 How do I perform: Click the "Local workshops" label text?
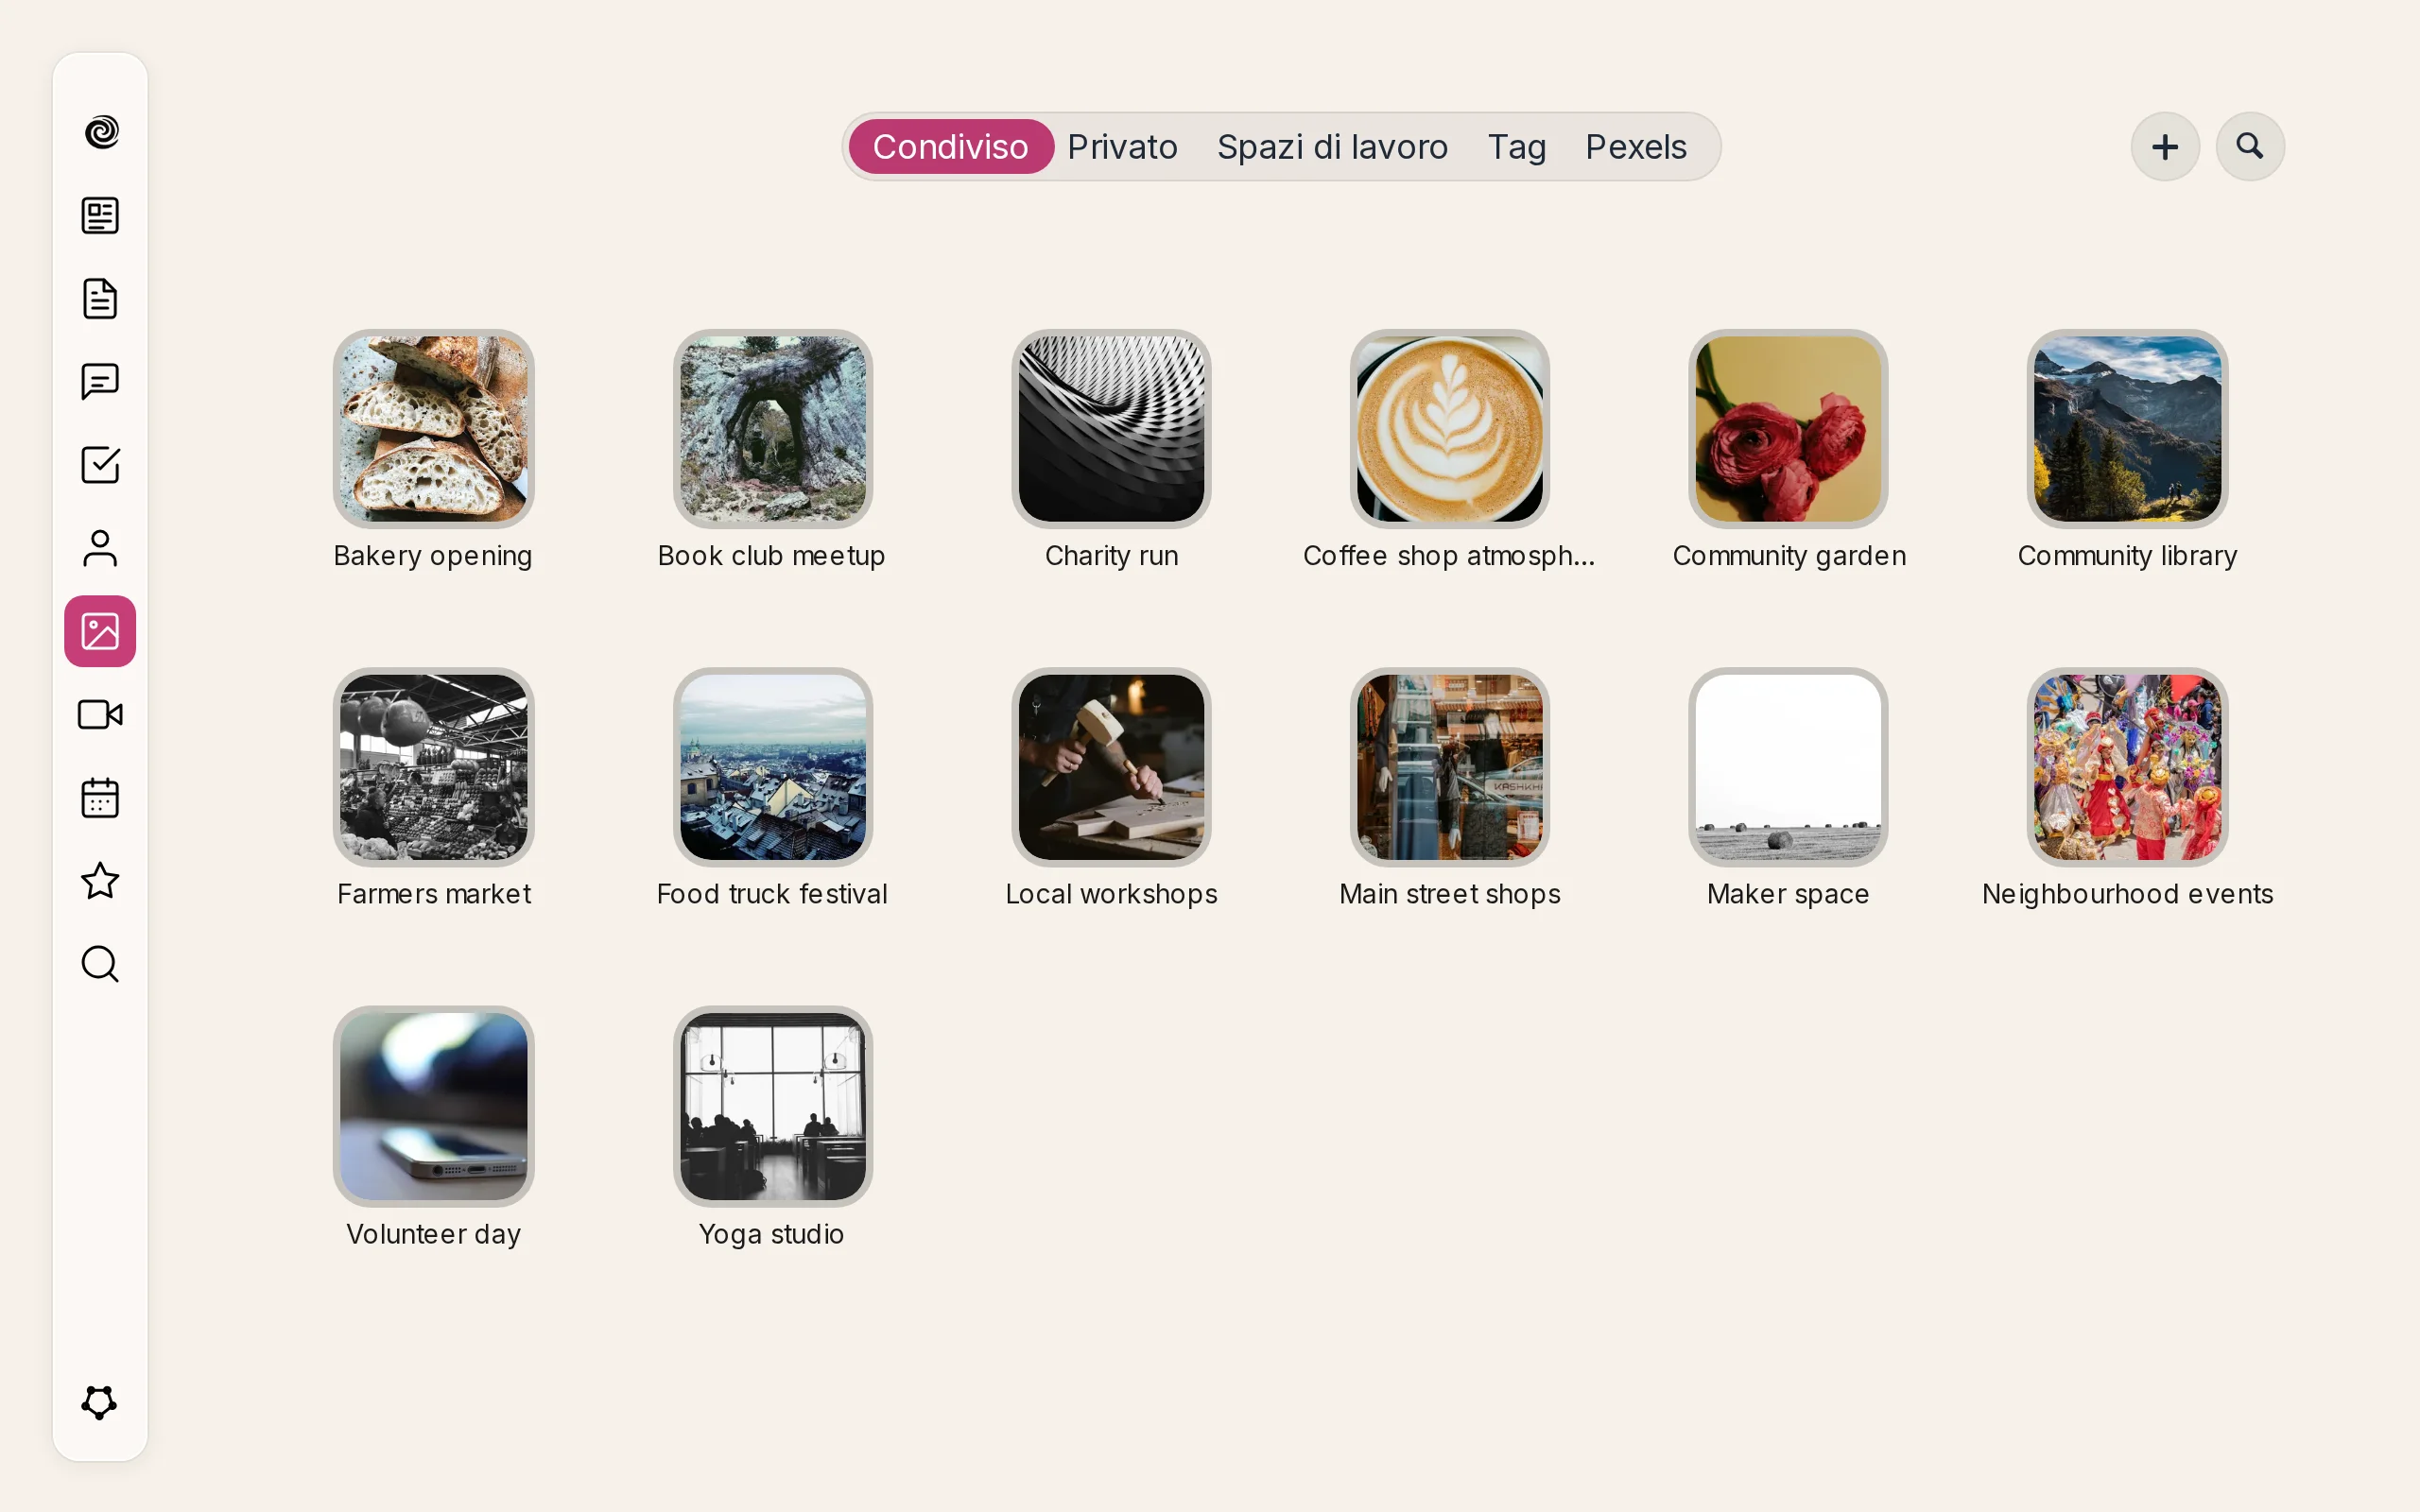(x=1111, y=894)
